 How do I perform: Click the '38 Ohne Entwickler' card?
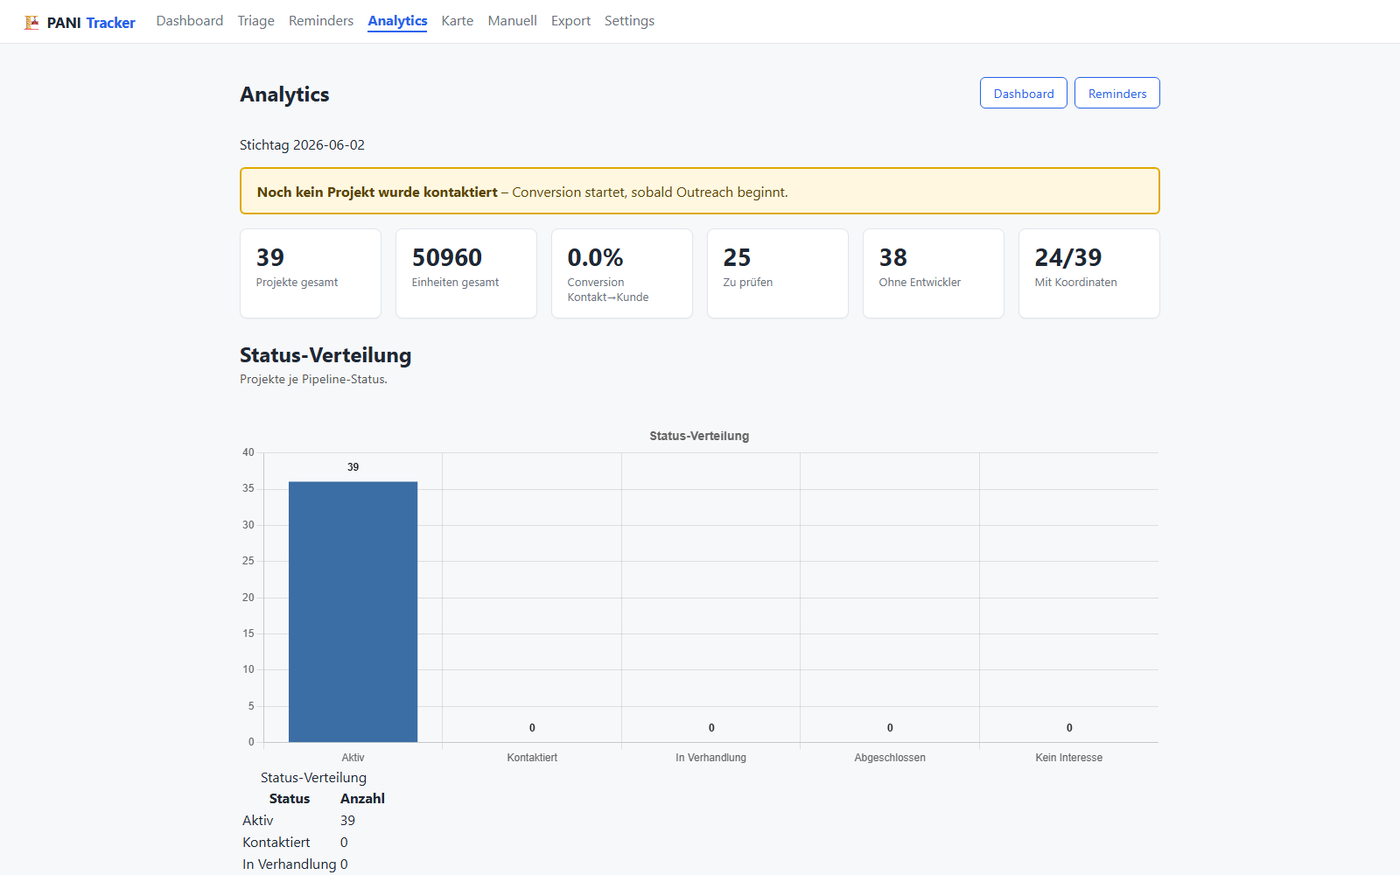point(933,273)
